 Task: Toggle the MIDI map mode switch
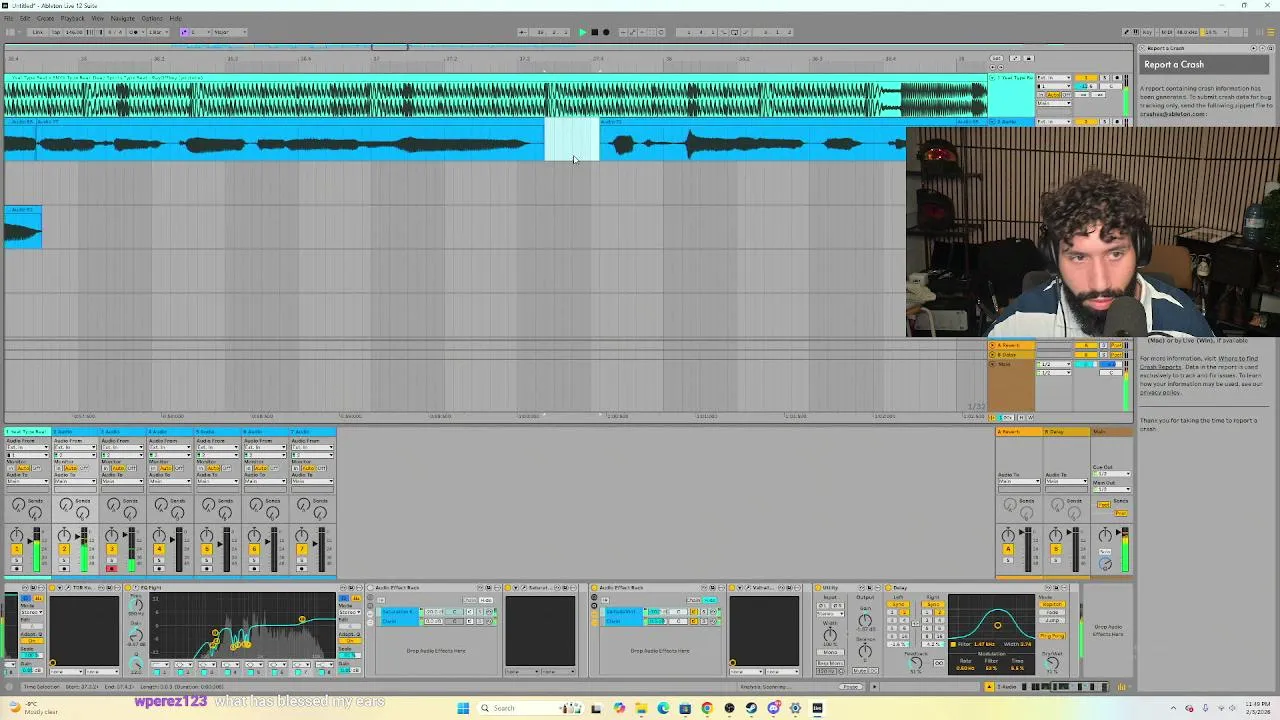pos(1169,32)
